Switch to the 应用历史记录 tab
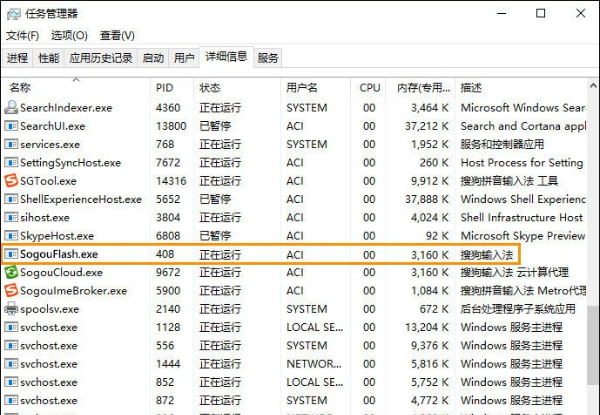 (x=101, y=58)
